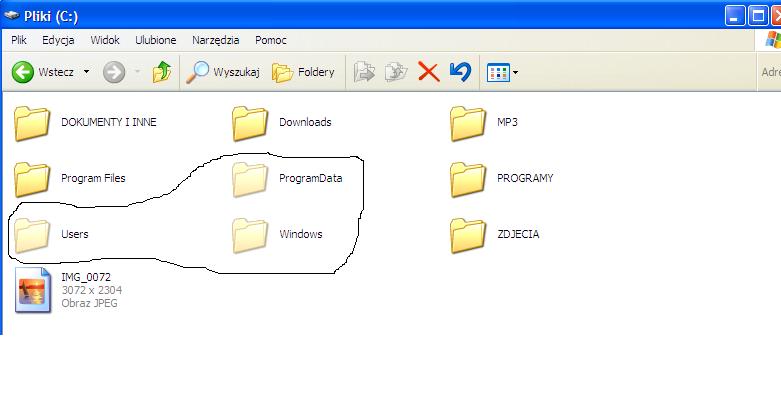Expand the Views dropdown arrow
Viewport: 781px width, 400px height.
pos(515,73)
